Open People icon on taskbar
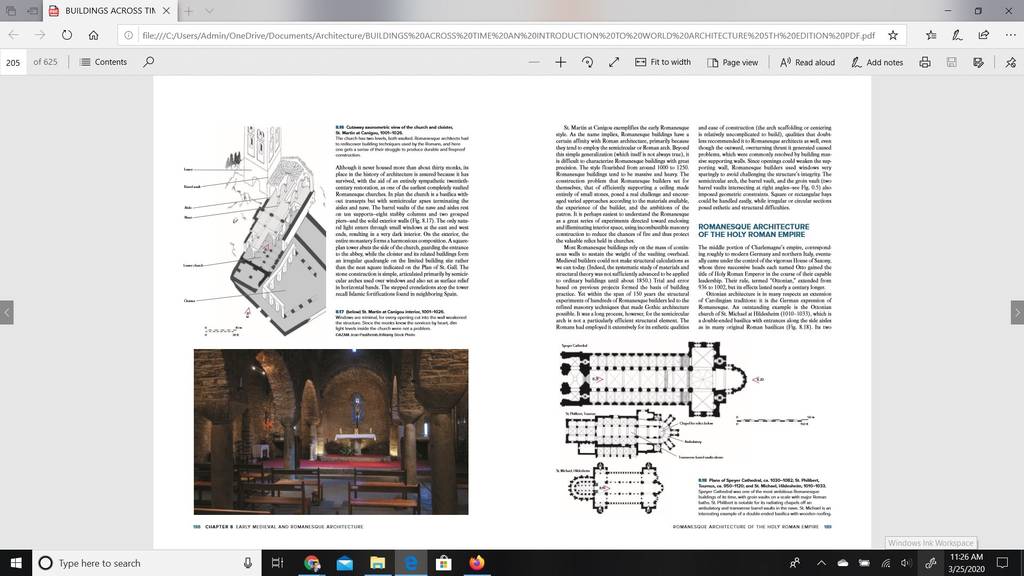This screenshot has width=1024, height=576. (x=795, y=563)
